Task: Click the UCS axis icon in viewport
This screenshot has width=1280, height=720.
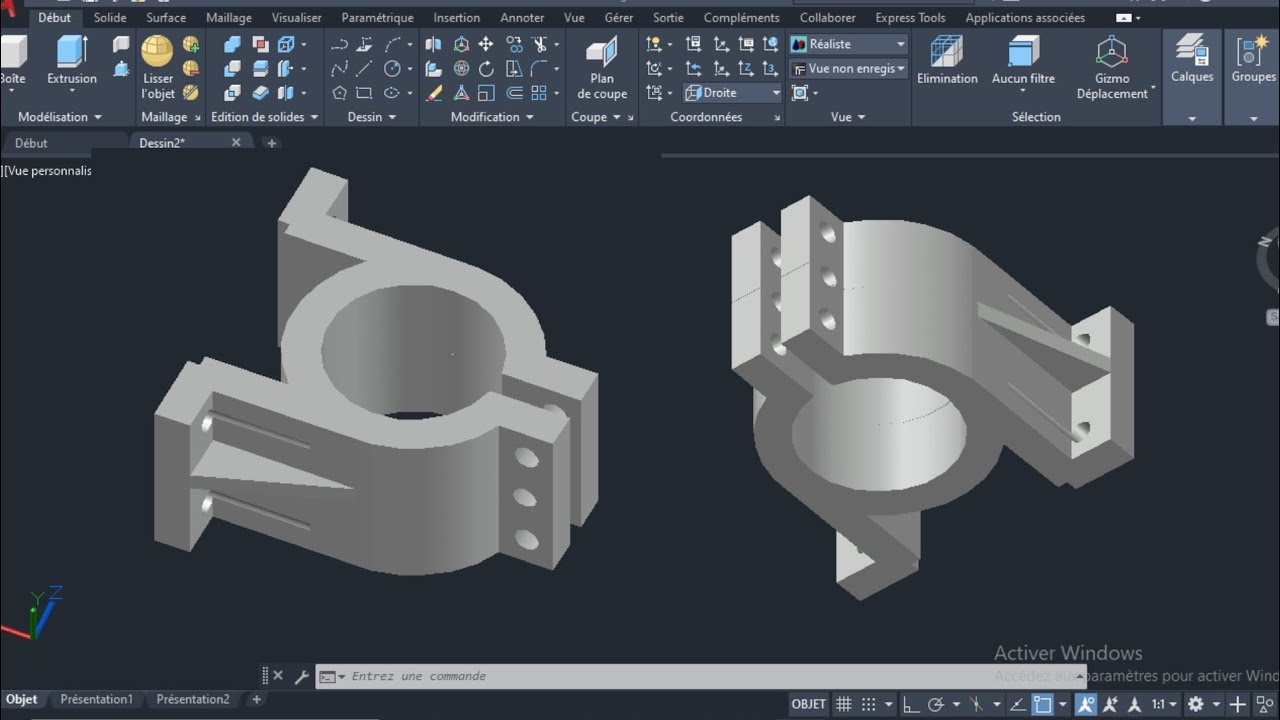Action: tap(32, 613)
